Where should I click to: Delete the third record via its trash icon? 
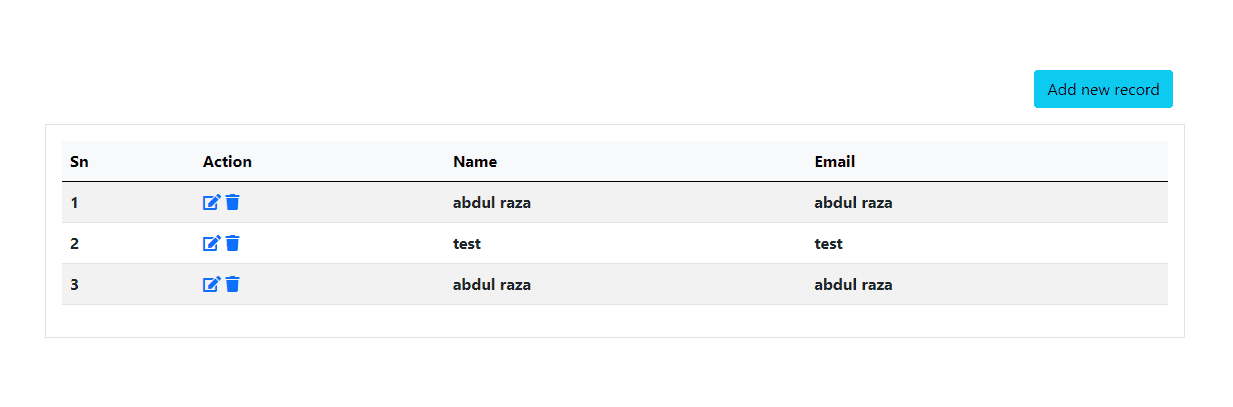(233, 285)
